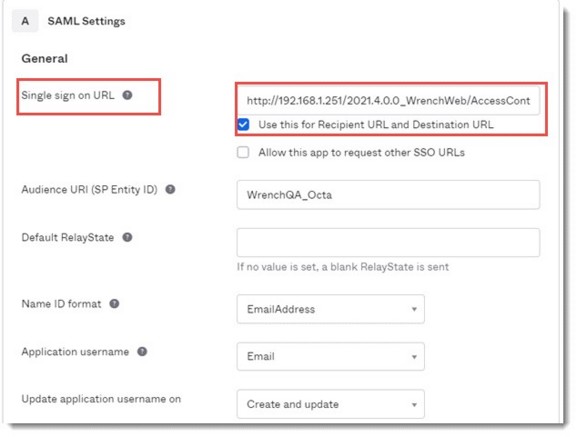Click the Single sign on URL label
Image resolution: width=577 pixels, height=437 pixels.
point(68,95)
